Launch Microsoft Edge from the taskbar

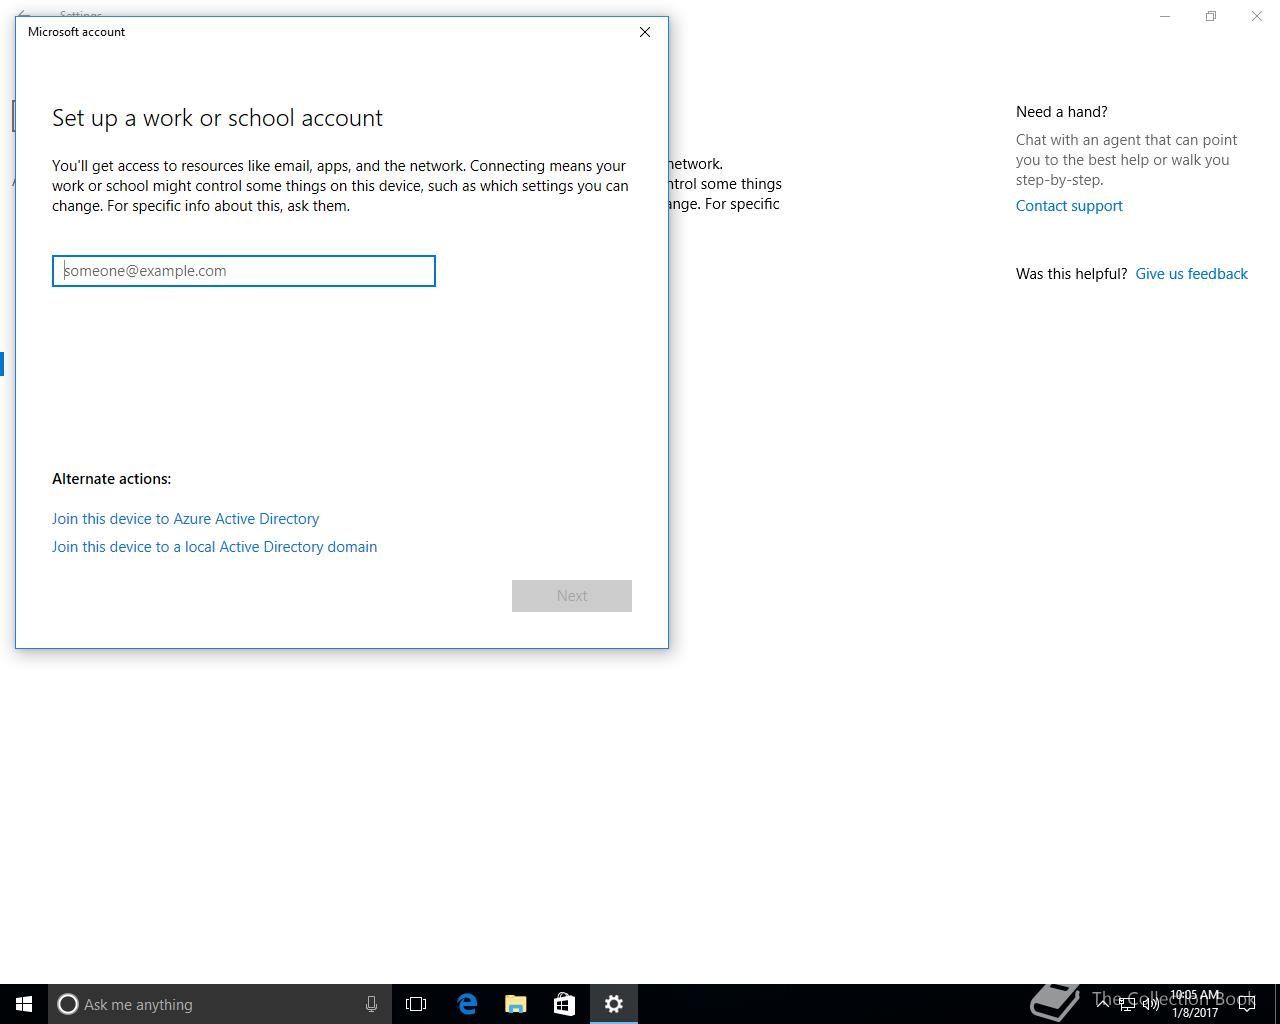tap(467, 1004)
